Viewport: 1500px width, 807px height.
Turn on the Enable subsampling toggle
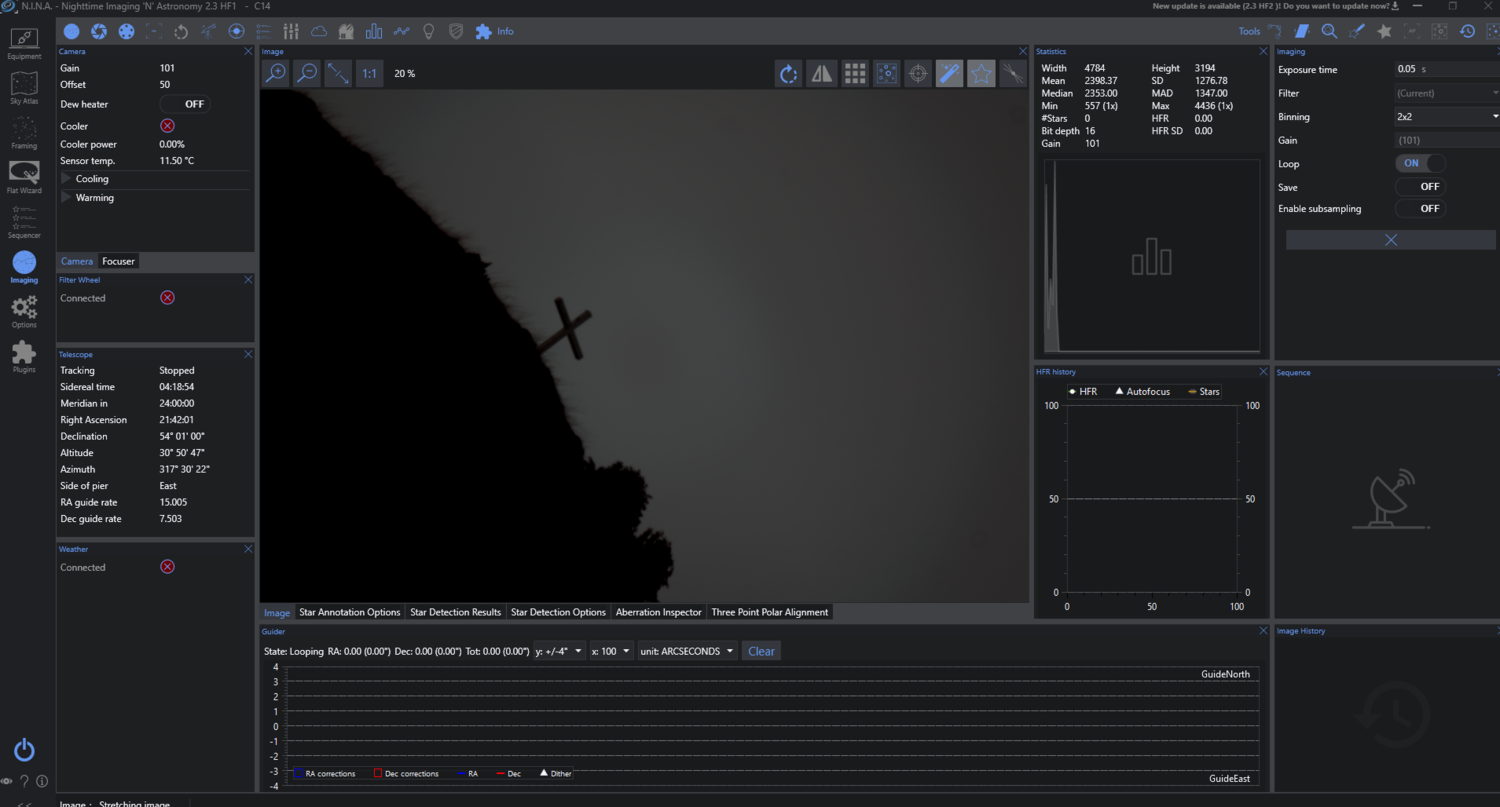pos(1421,208)
